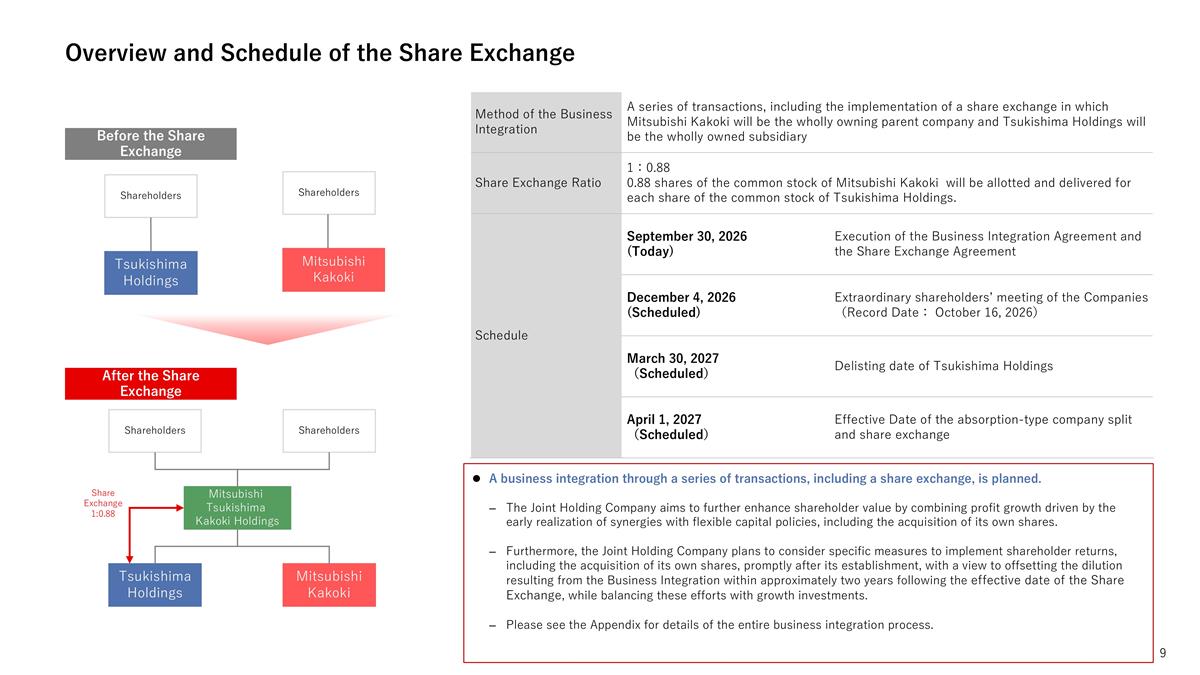Screen dimensions: 1200x675
Task: Click the Schedule label cell
Action: [545, 335]
